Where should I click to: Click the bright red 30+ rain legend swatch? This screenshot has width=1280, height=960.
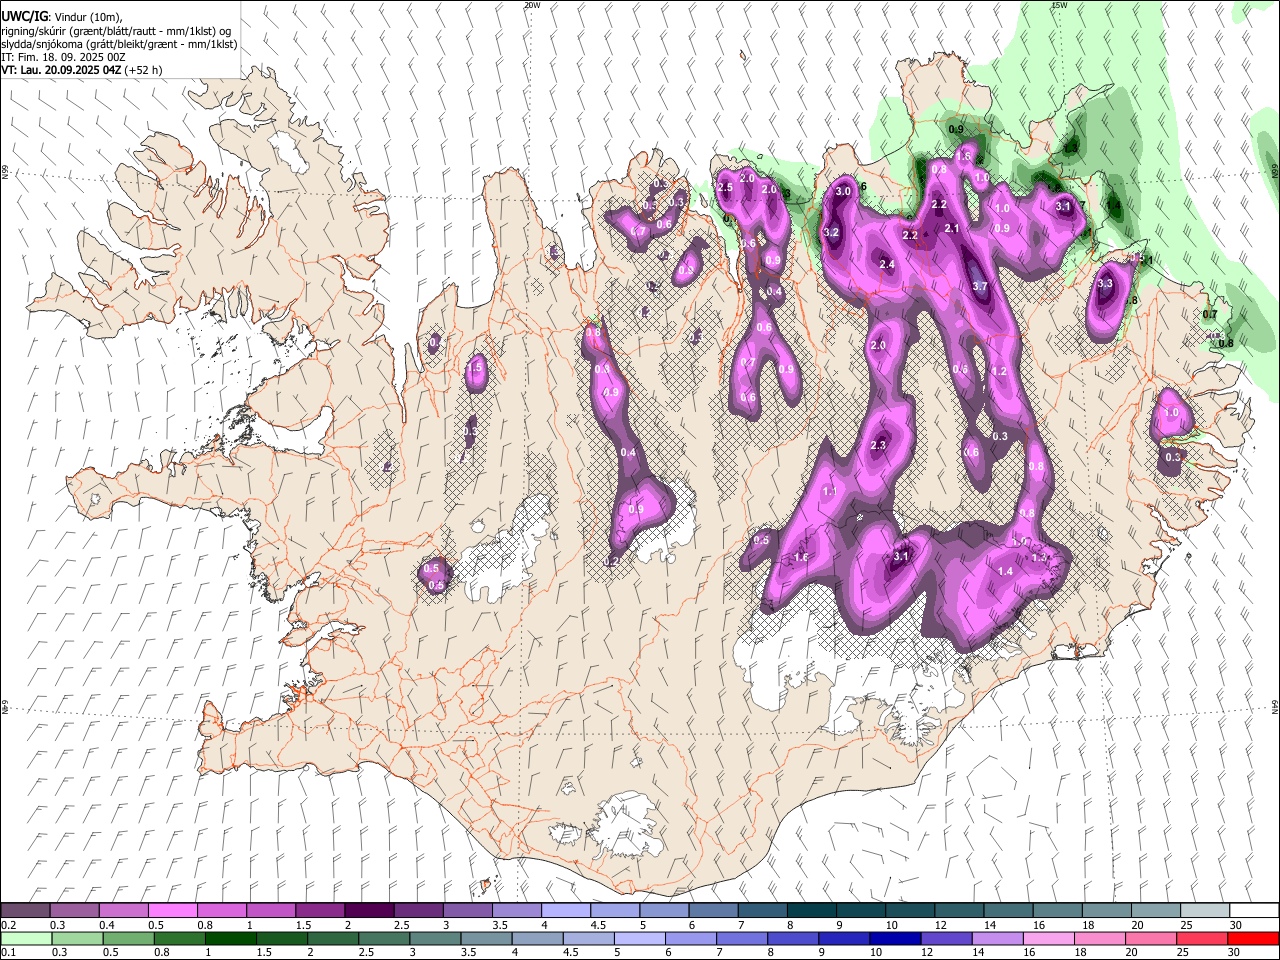1254,938
